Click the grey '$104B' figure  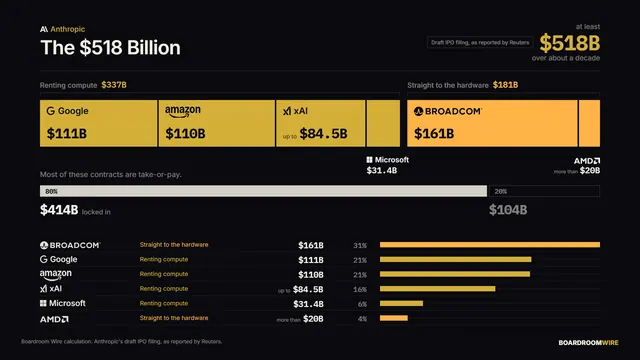(508, 210)
